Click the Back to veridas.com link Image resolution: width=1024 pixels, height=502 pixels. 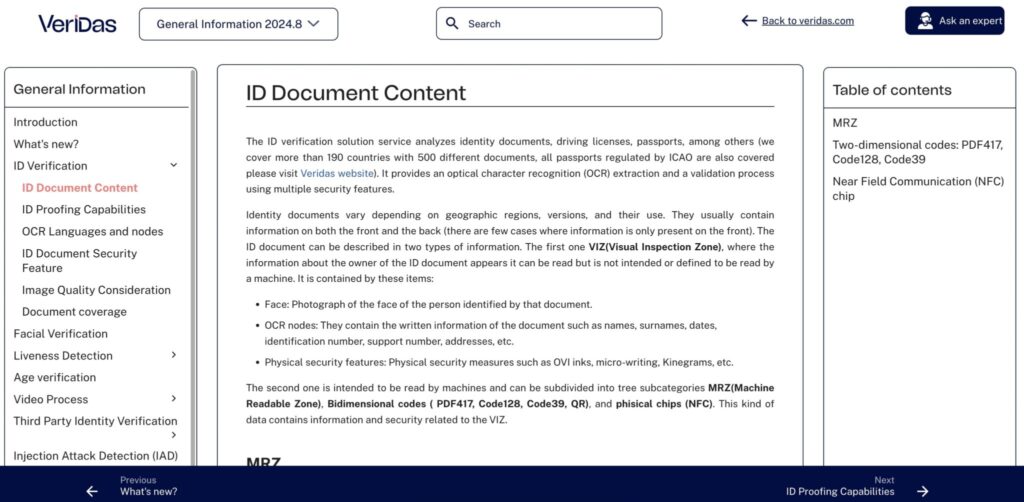tap(807, 21)
